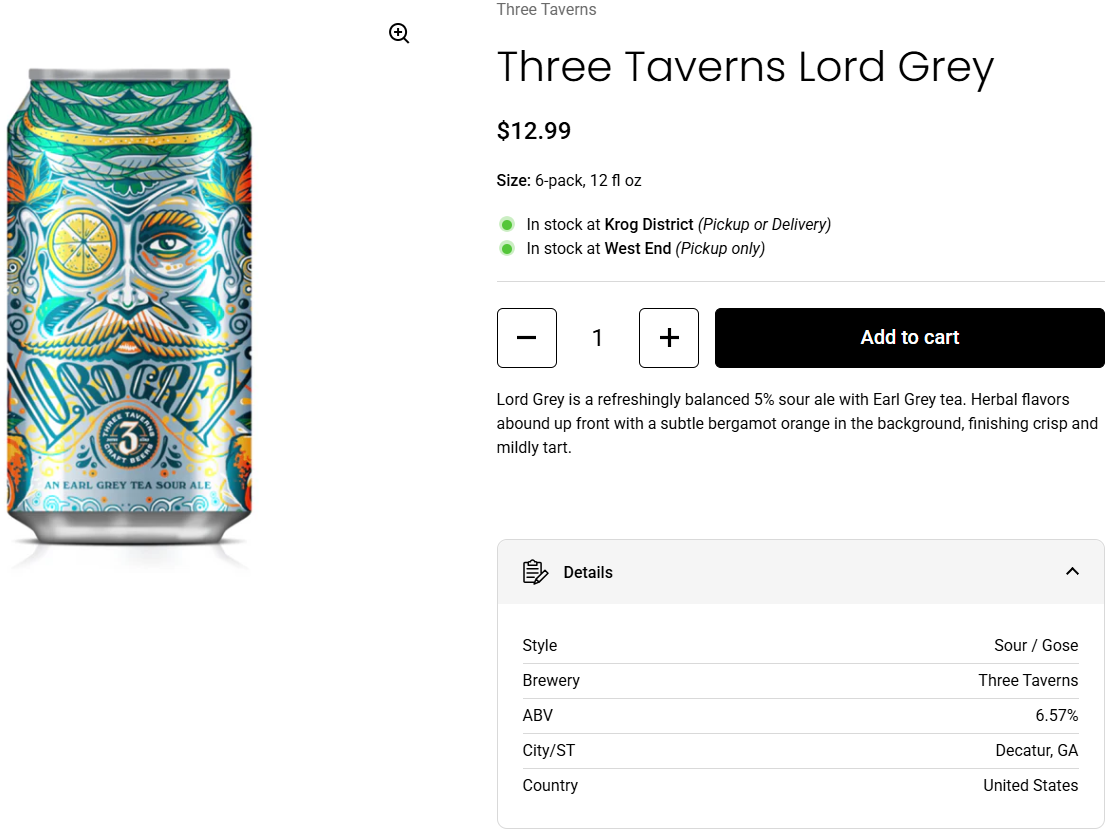Viewport: 1112px width, 836px height.
Task: Click the Three Taverns Lord Grey title
Action: tap(745, 67)
